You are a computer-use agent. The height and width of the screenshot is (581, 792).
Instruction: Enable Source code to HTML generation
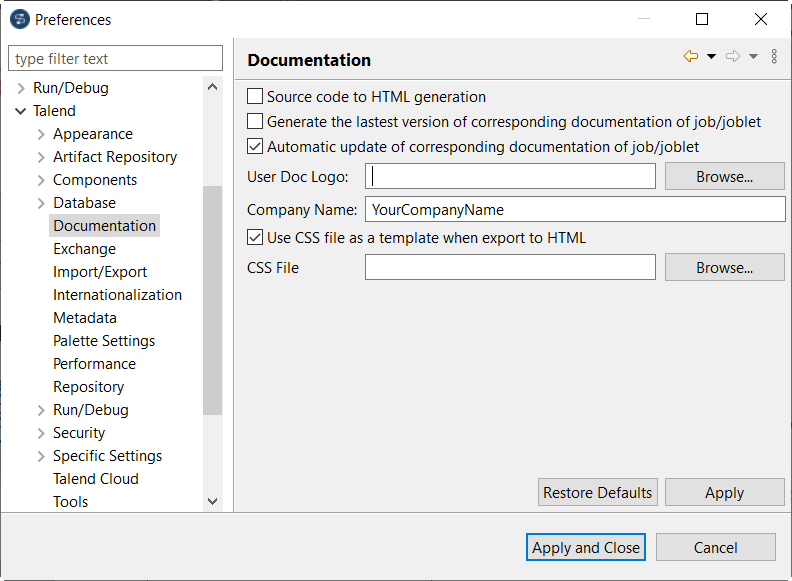pyautogui.click(x=255, y=97)
